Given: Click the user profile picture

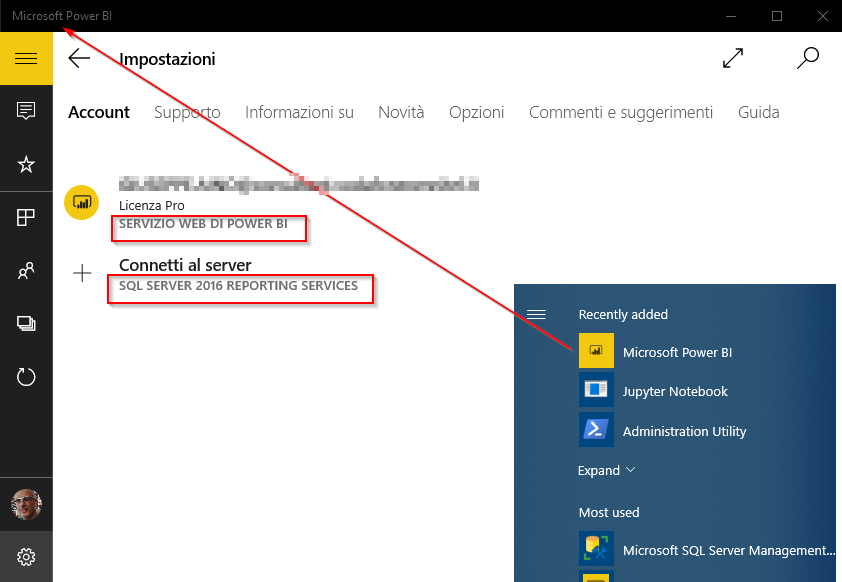Looking at the screenshot, I should point(26,504).
